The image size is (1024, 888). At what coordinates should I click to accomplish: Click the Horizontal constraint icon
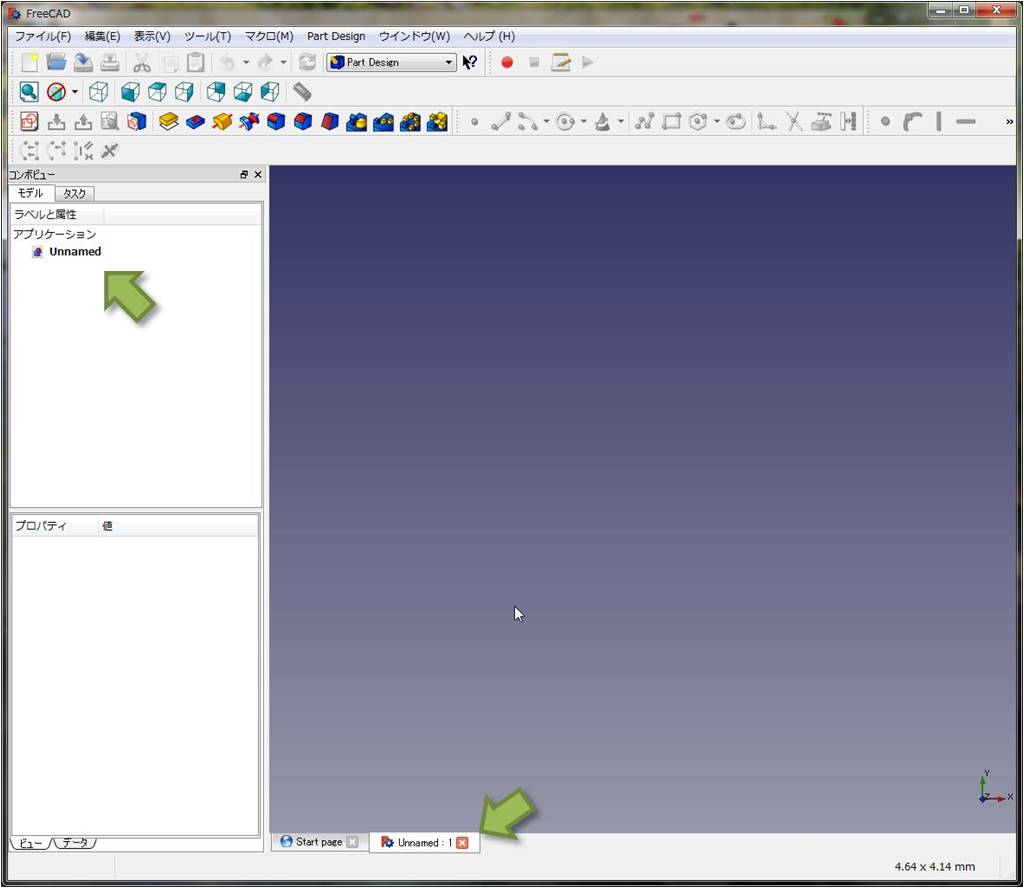(x=965, y=121)
